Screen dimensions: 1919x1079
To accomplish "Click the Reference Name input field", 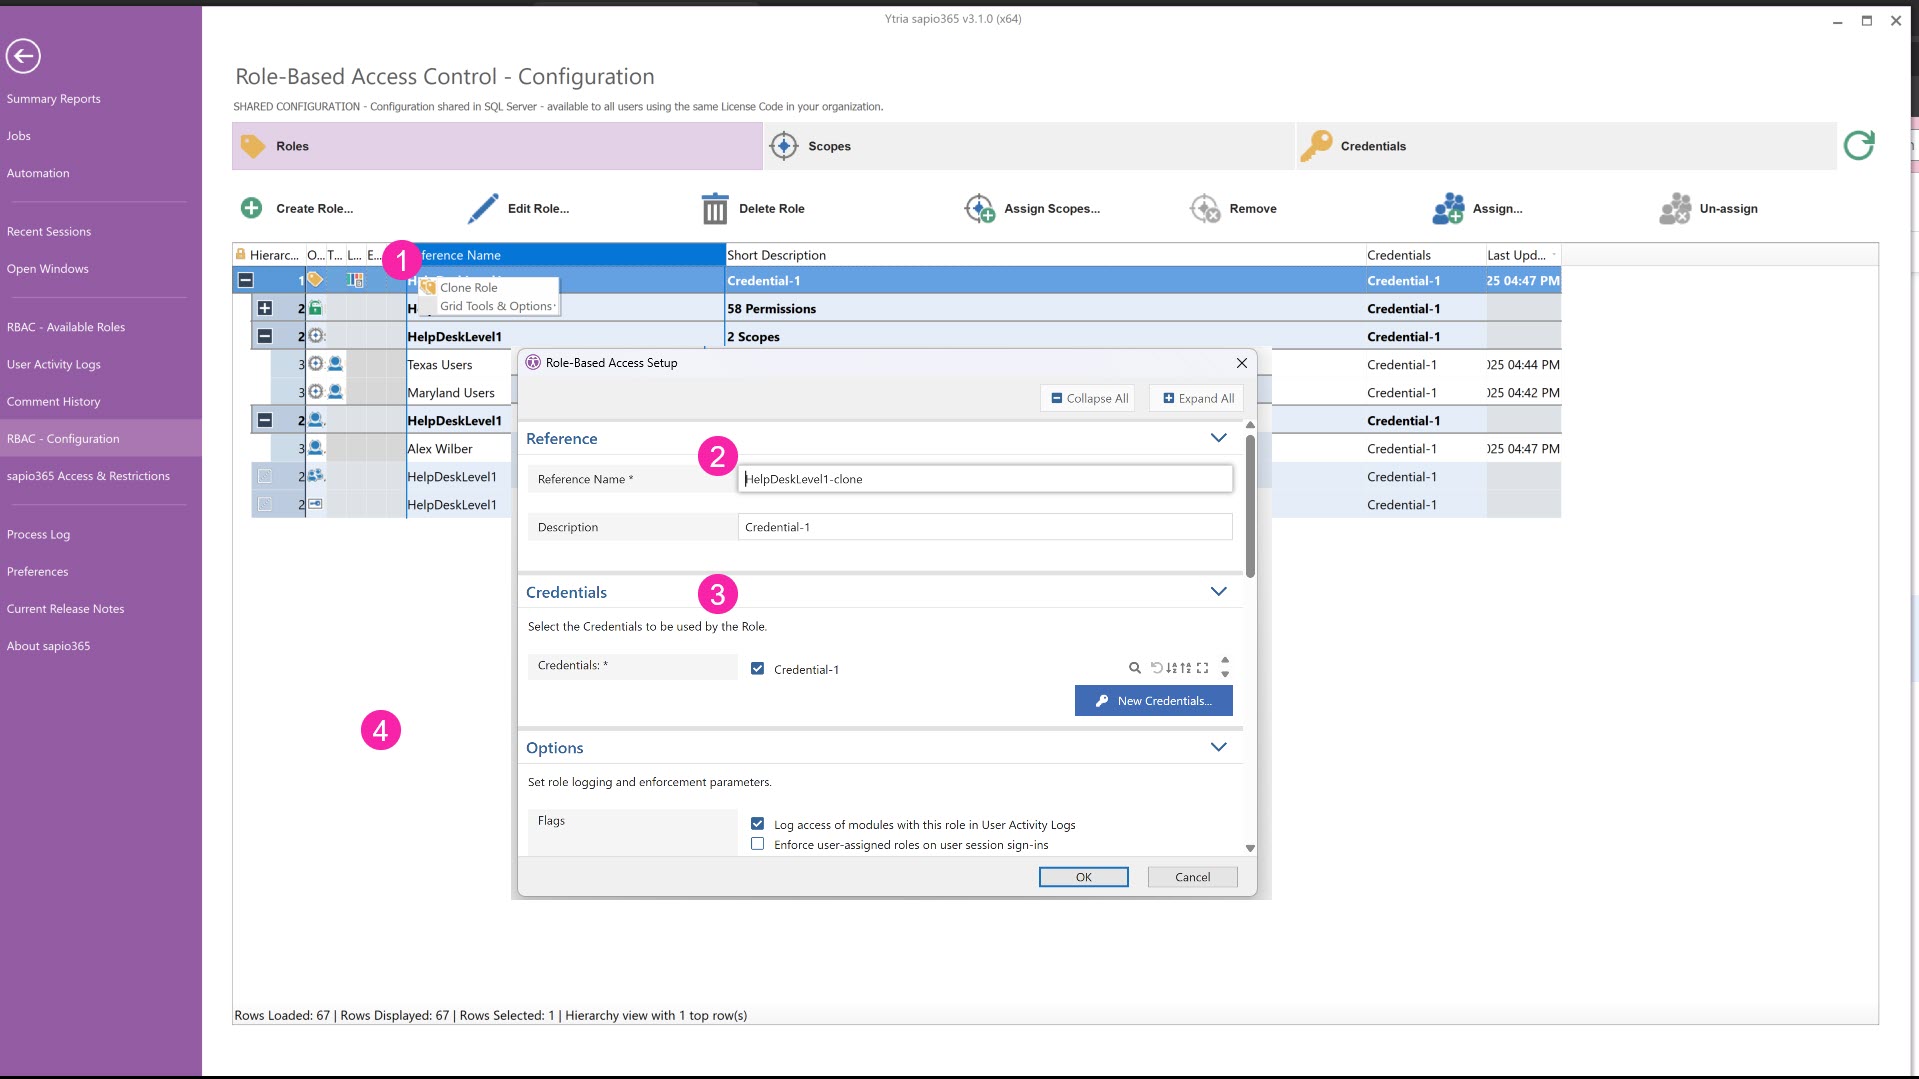I will [x=984, y=479].
